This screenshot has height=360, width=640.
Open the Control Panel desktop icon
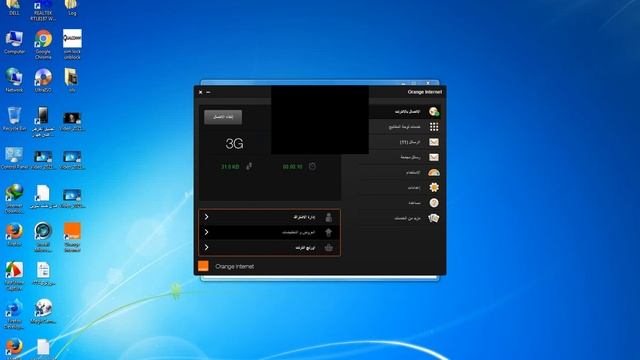tap(14, 158)
